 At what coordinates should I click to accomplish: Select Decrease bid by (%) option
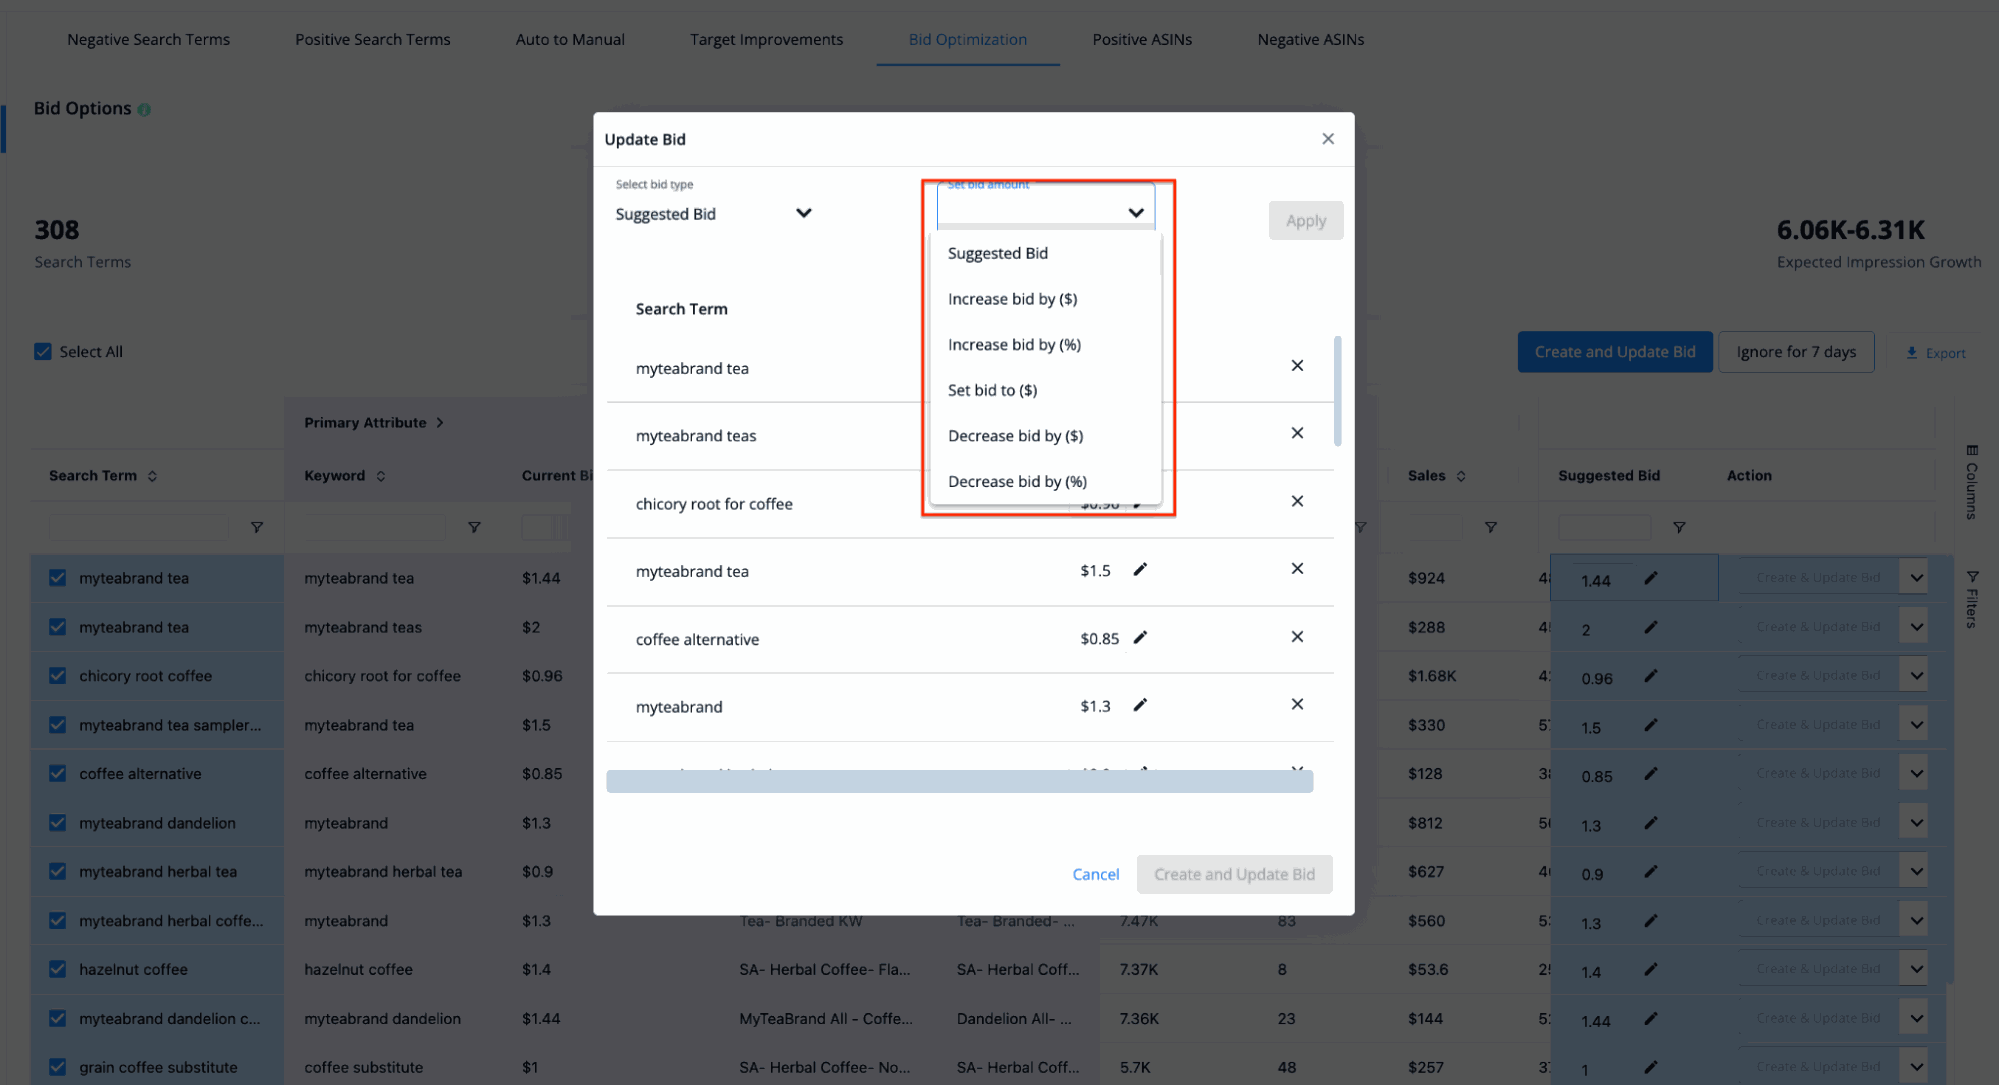click(x=1016, y=480)
